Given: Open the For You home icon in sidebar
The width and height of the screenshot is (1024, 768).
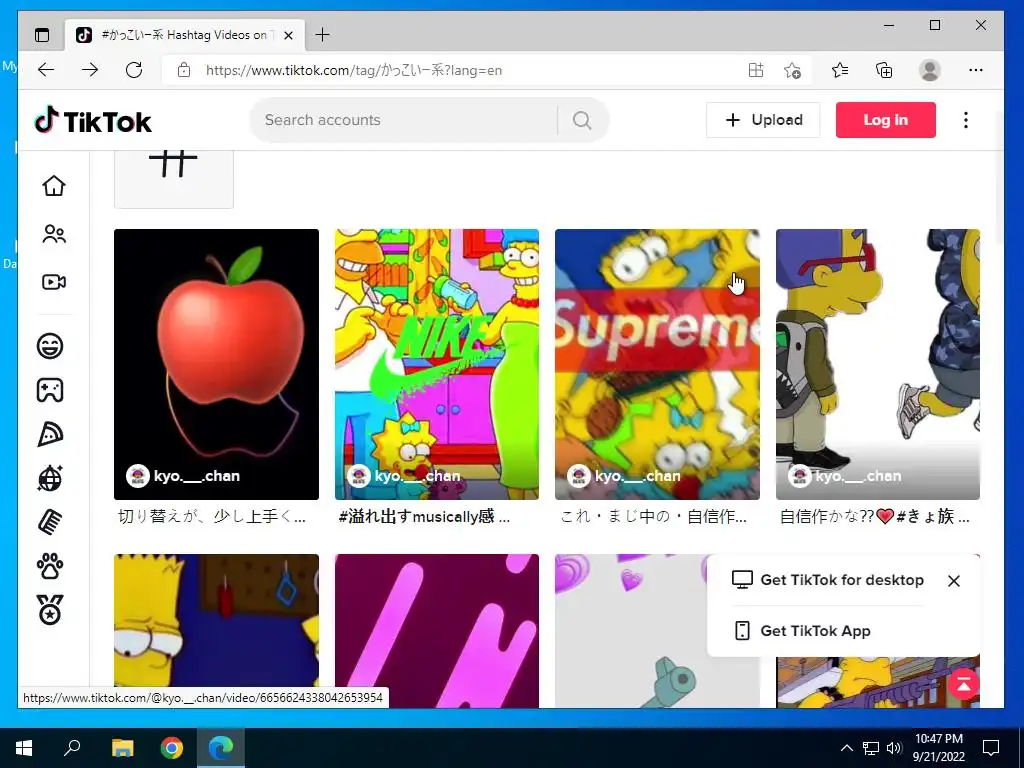Looking at the screenshot, I should point(54,185).
